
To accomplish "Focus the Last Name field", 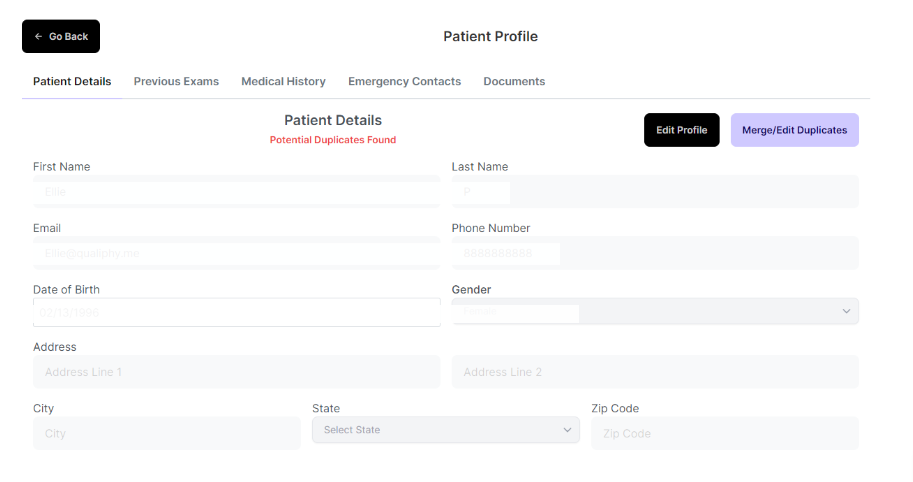I will [x=655, y=191].
